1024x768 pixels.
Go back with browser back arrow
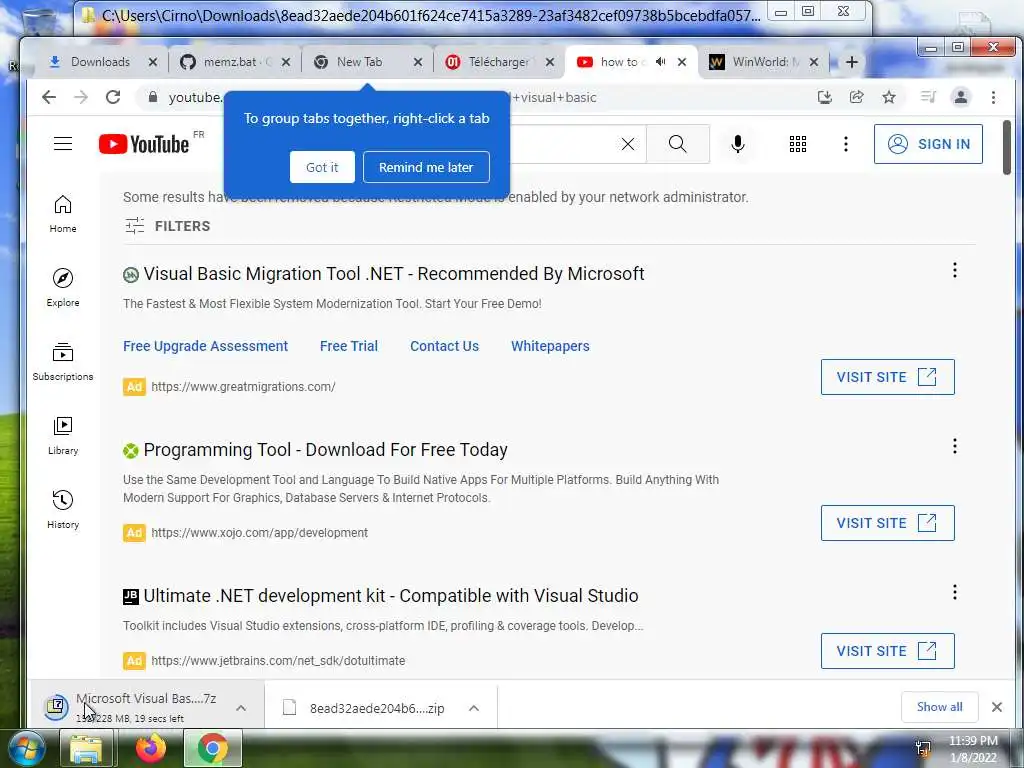[x=49, y=97]
